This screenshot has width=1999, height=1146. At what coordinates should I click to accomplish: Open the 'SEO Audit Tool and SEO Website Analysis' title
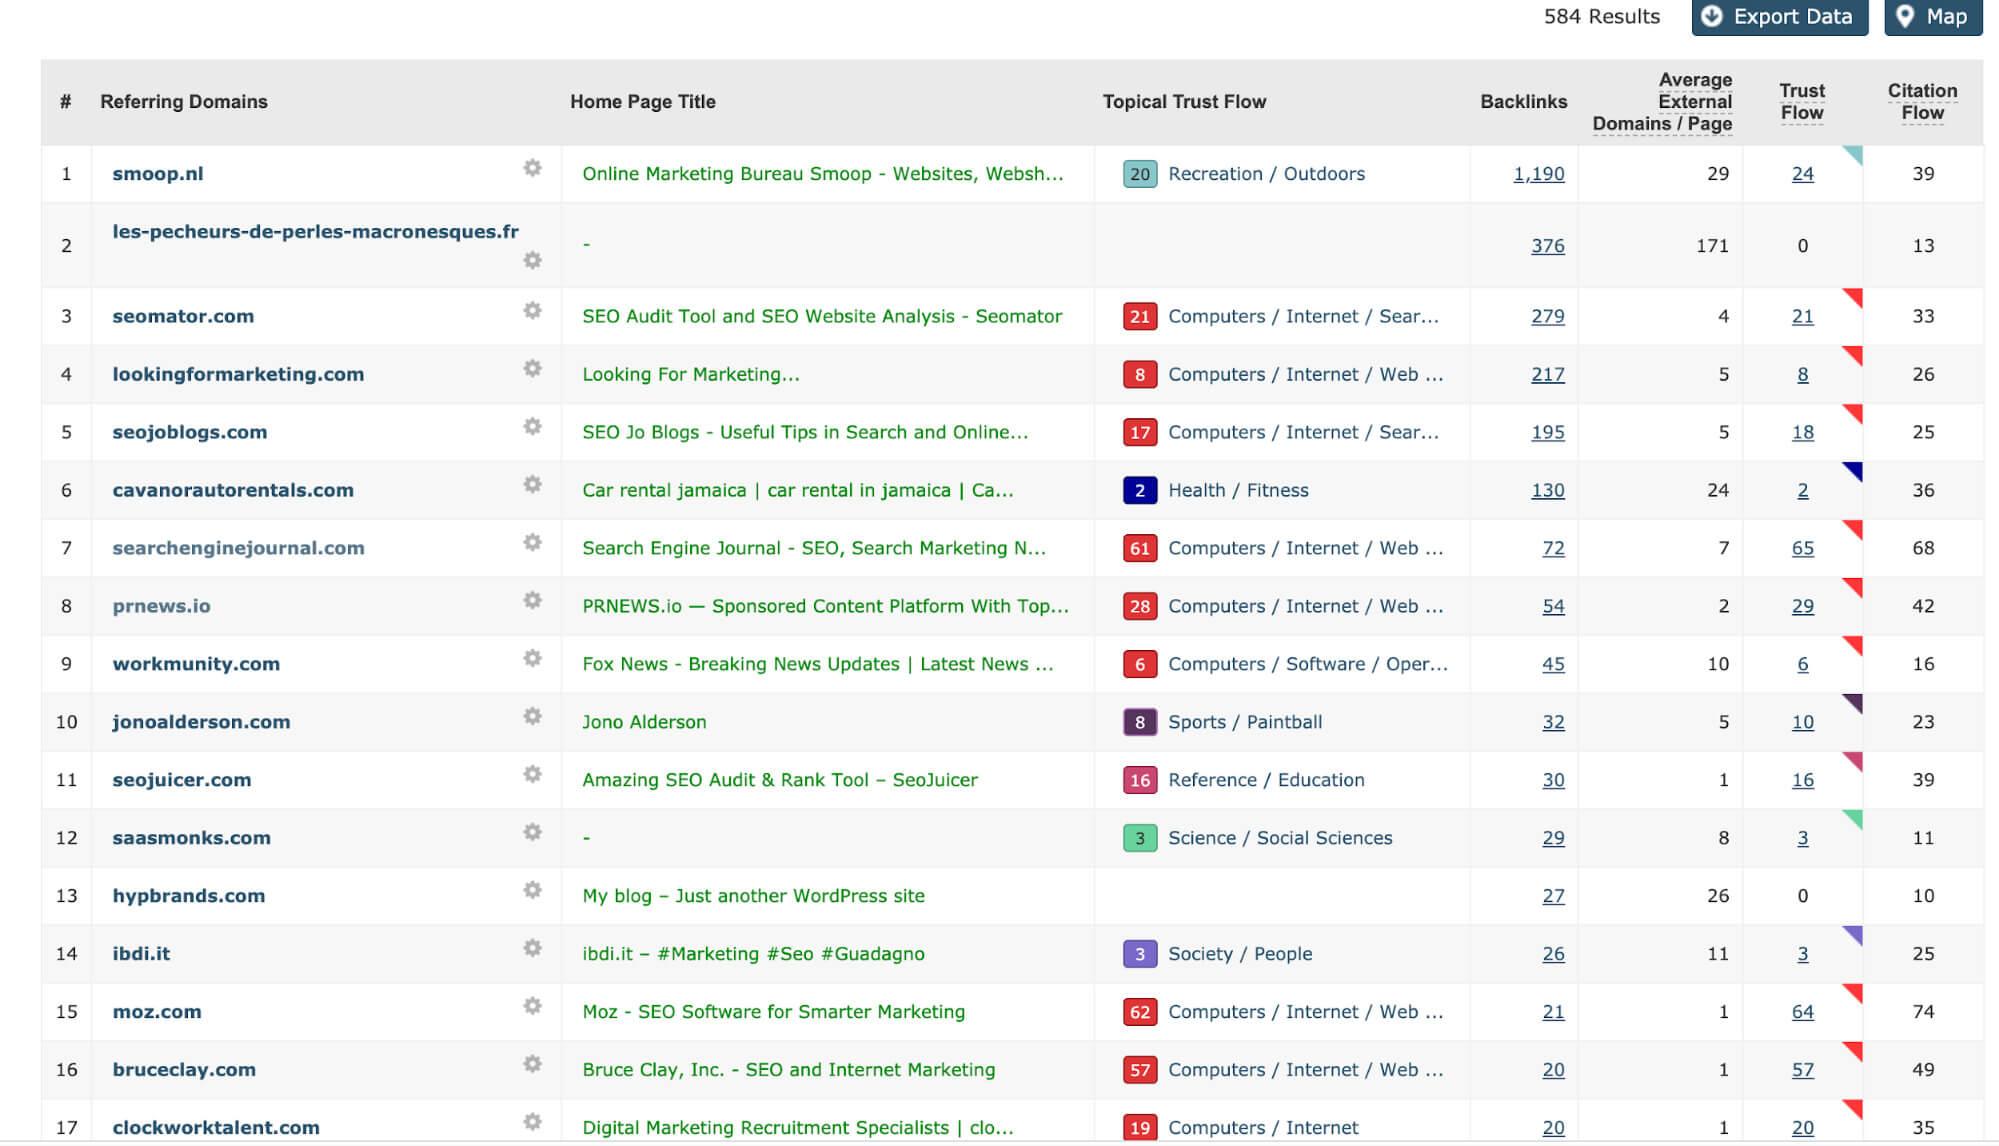(822, 316)
